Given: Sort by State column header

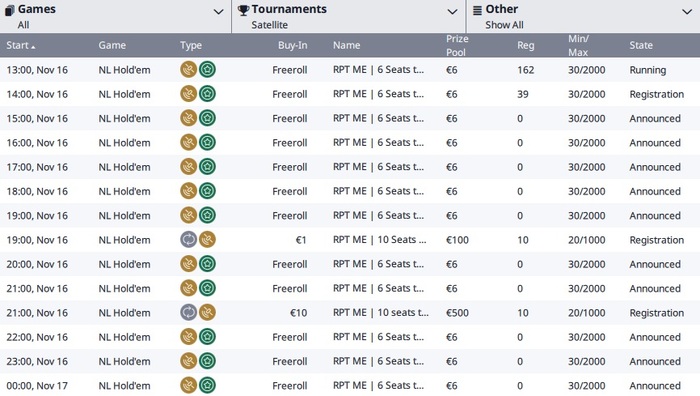Looking at the screenshot, I should point(641,45).
